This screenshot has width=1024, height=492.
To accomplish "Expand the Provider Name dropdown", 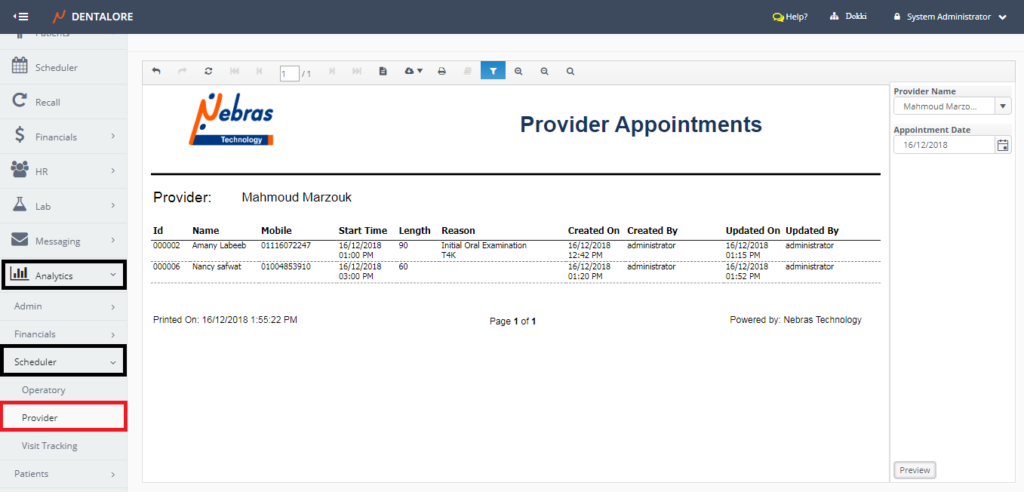I will 1003,106.
